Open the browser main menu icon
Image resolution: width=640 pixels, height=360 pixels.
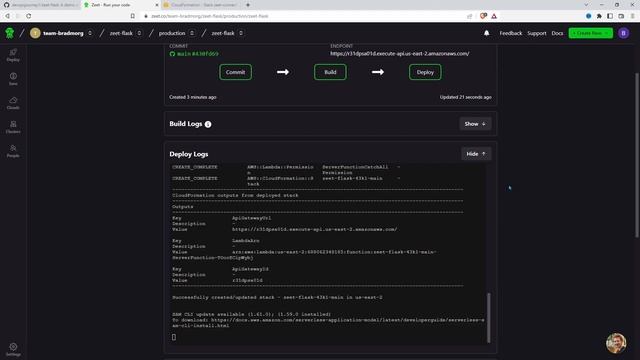633,16
